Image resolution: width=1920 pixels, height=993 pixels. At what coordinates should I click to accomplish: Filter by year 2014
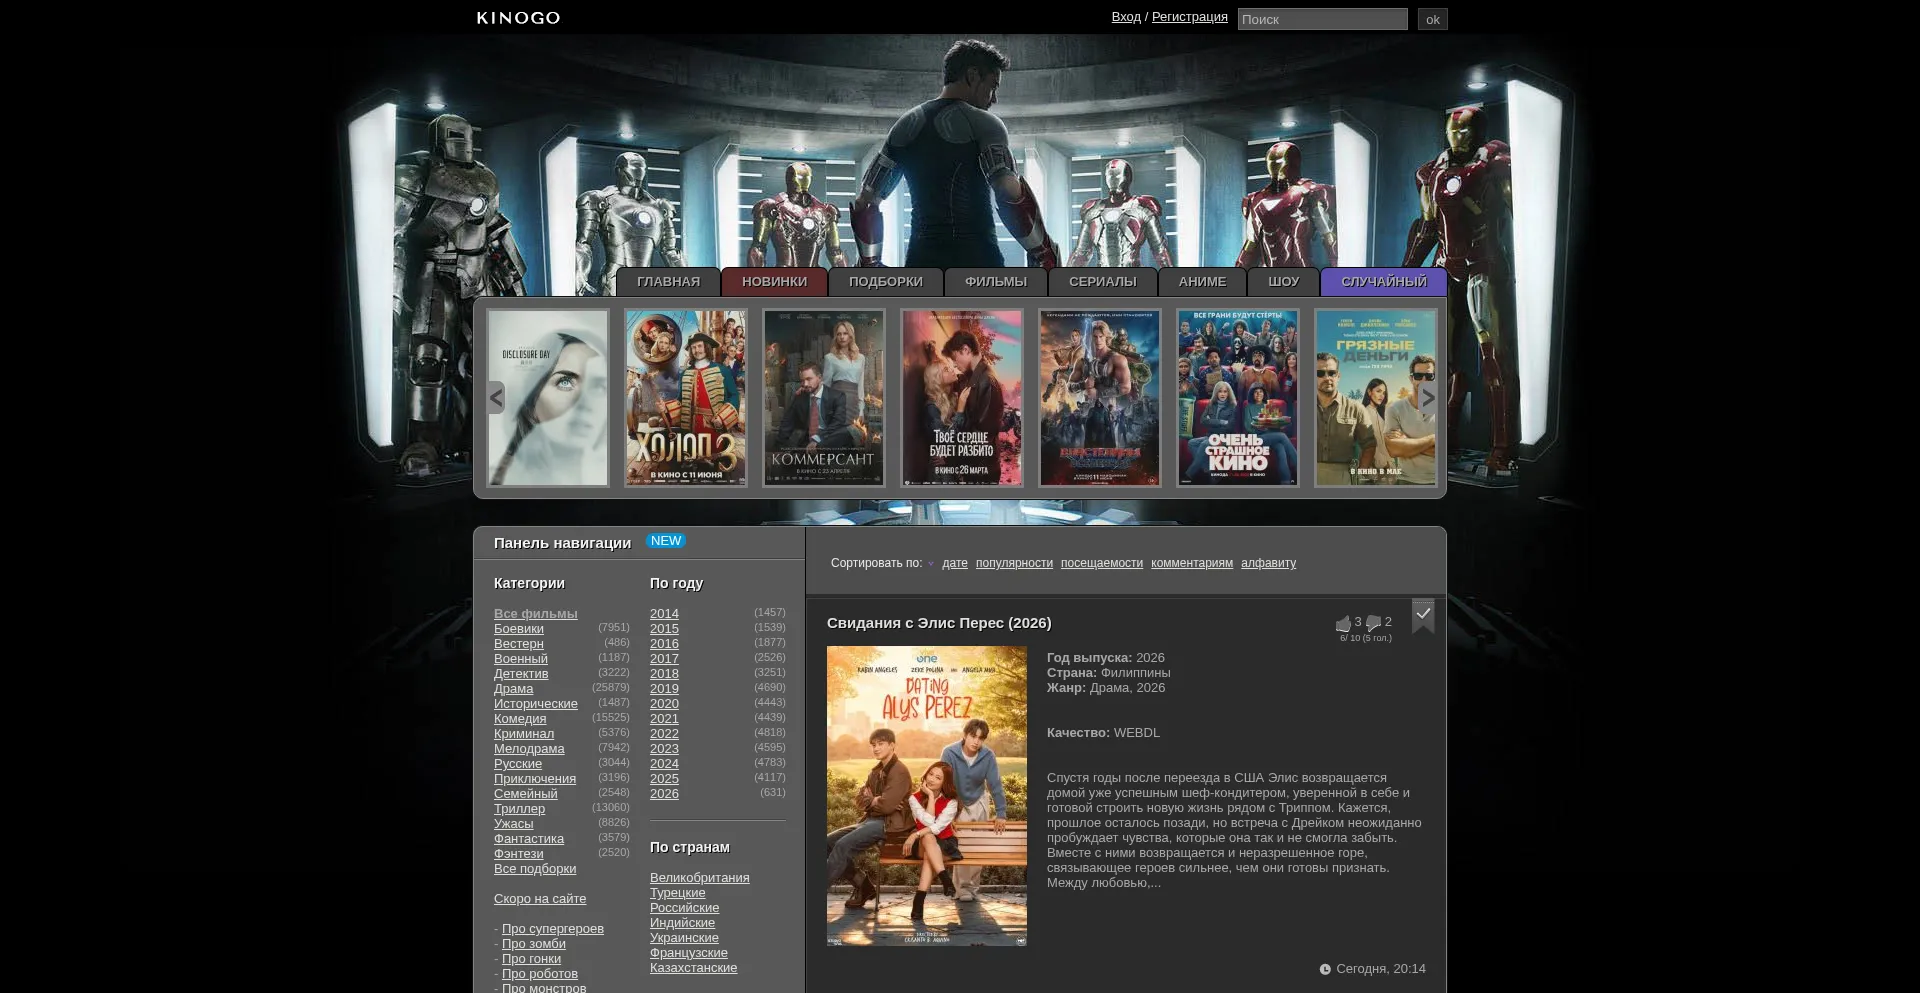pyautogui.click(x=664, y=614)
